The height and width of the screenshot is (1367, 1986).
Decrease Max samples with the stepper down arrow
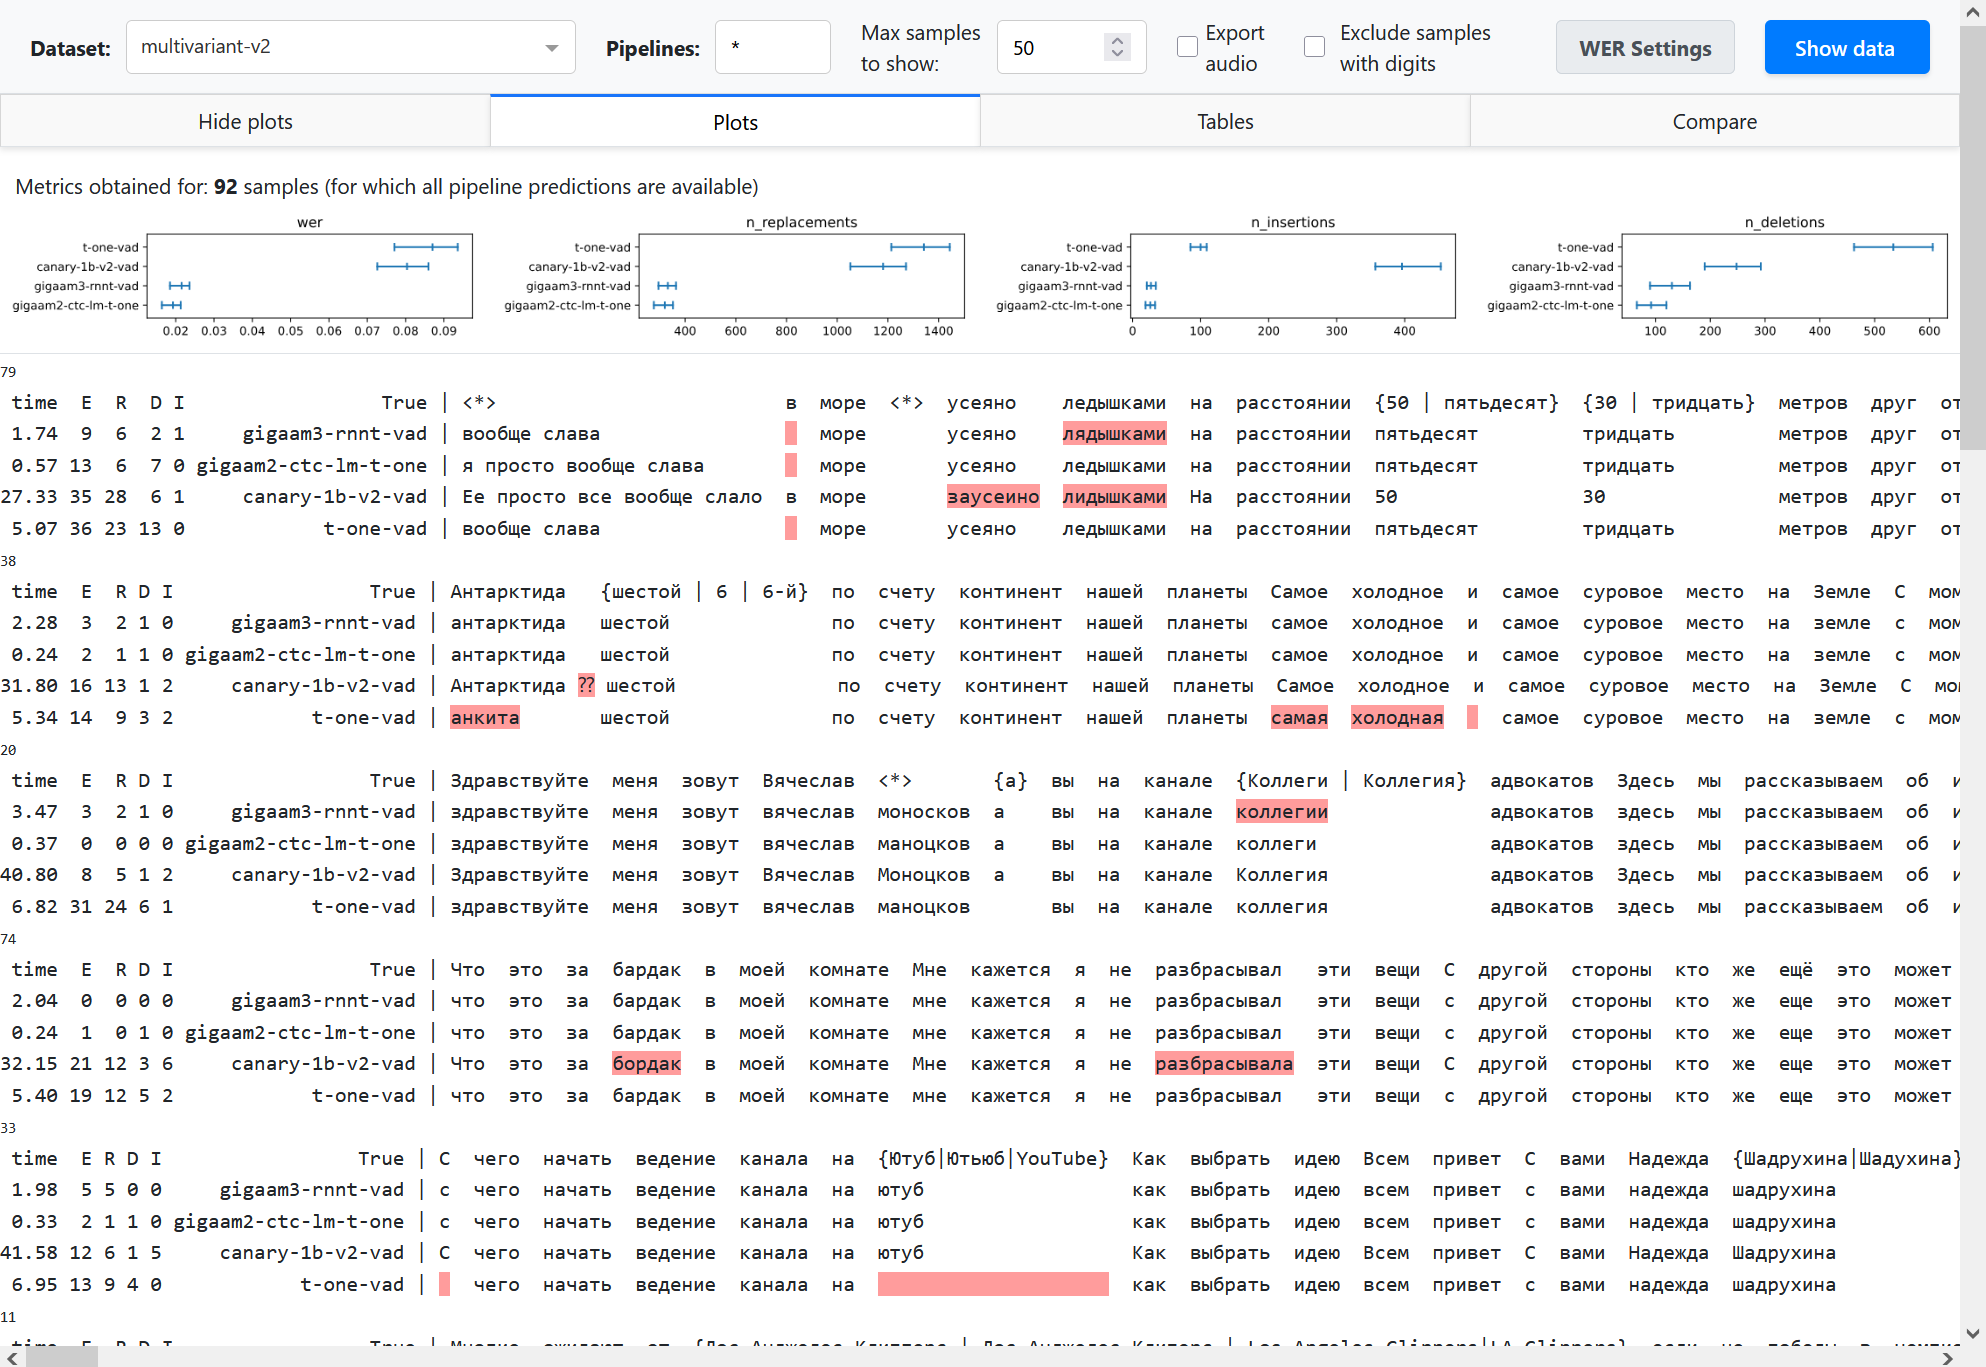coord(1116,55)
